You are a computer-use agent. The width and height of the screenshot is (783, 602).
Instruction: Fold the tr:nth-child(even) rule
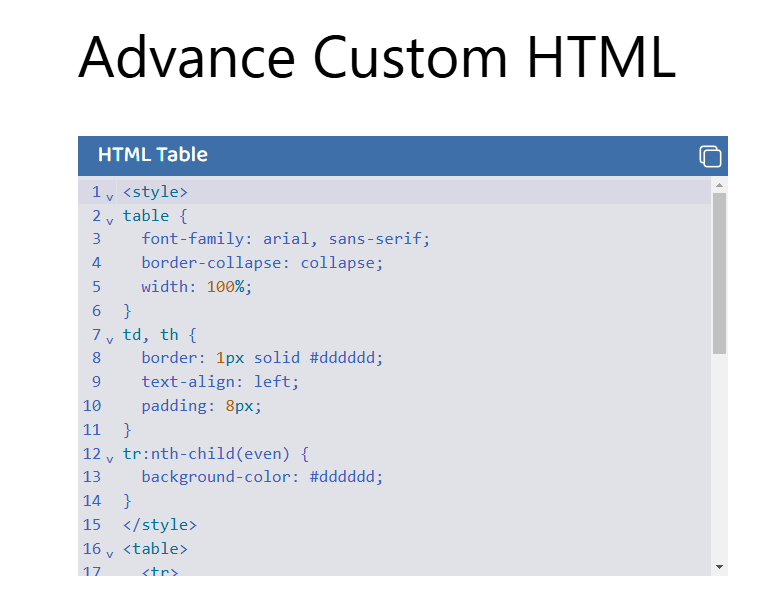(110, 457)
